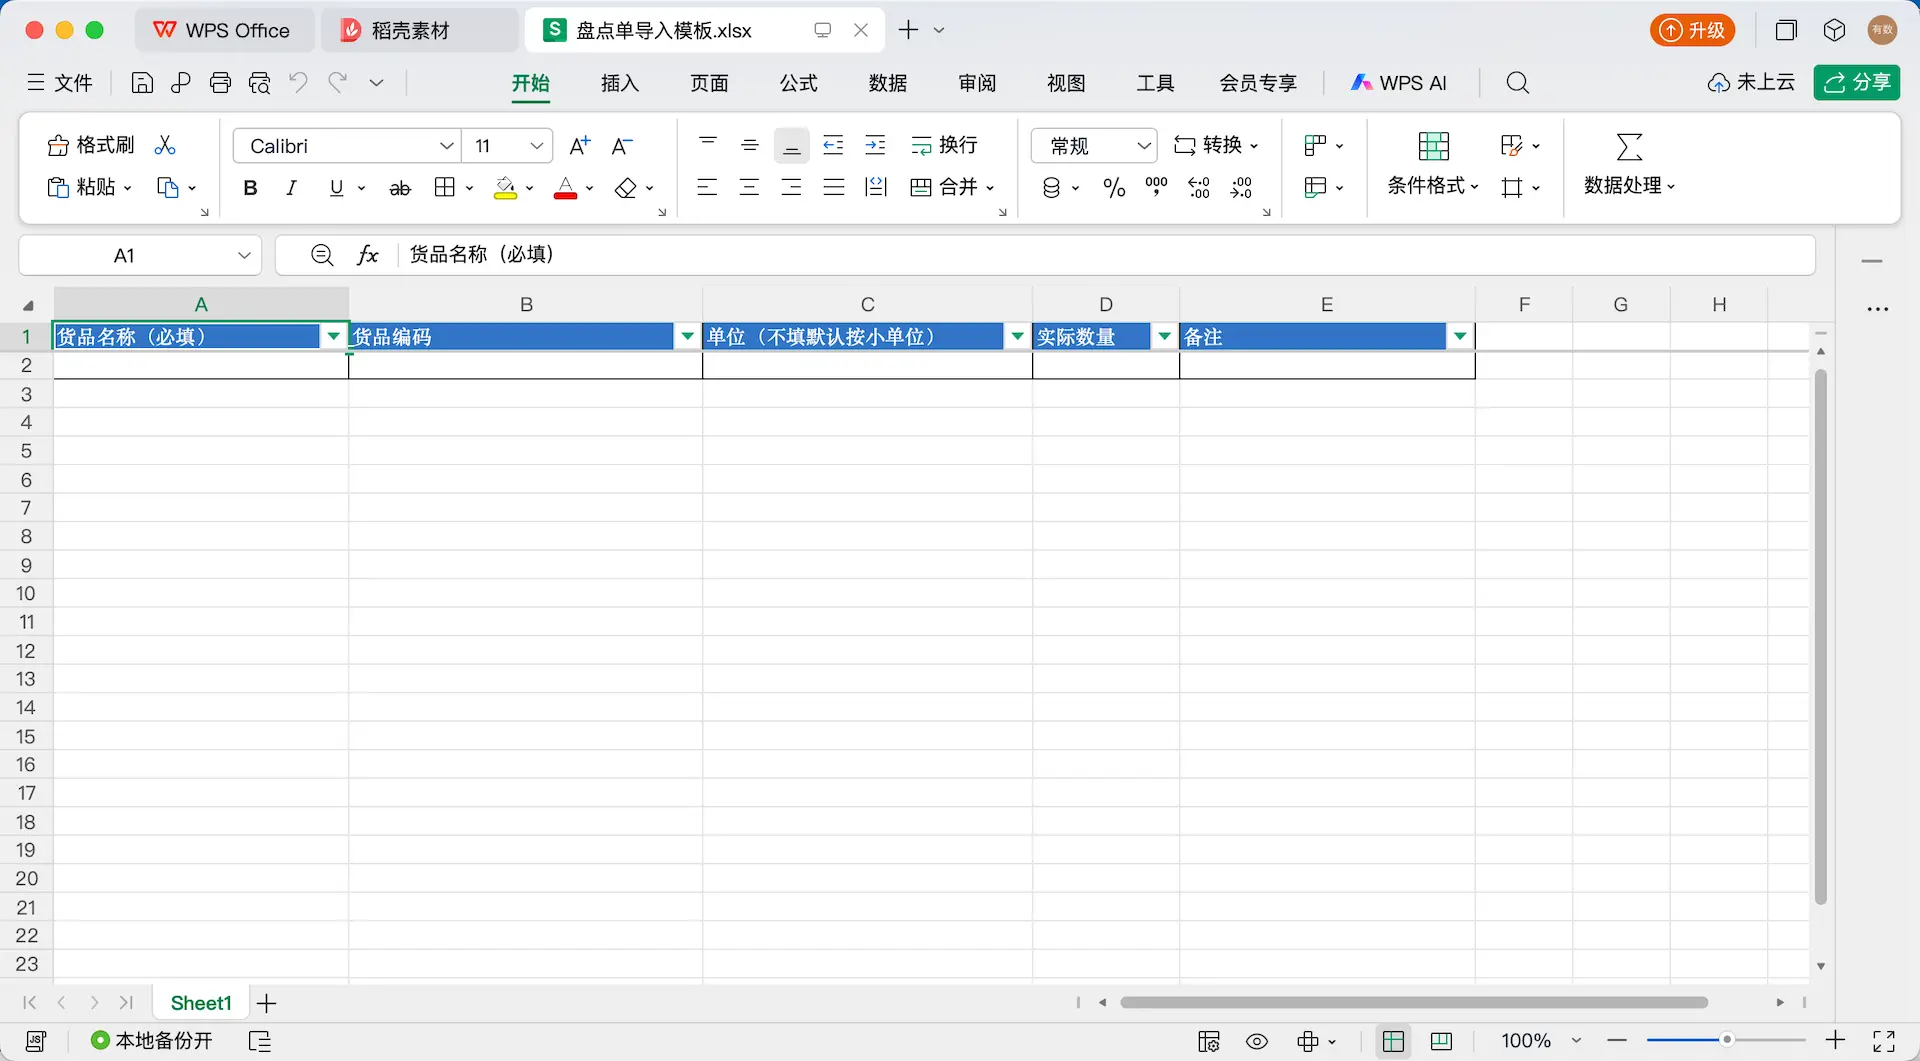Toggle center horizontal alignment

point(750,187)
